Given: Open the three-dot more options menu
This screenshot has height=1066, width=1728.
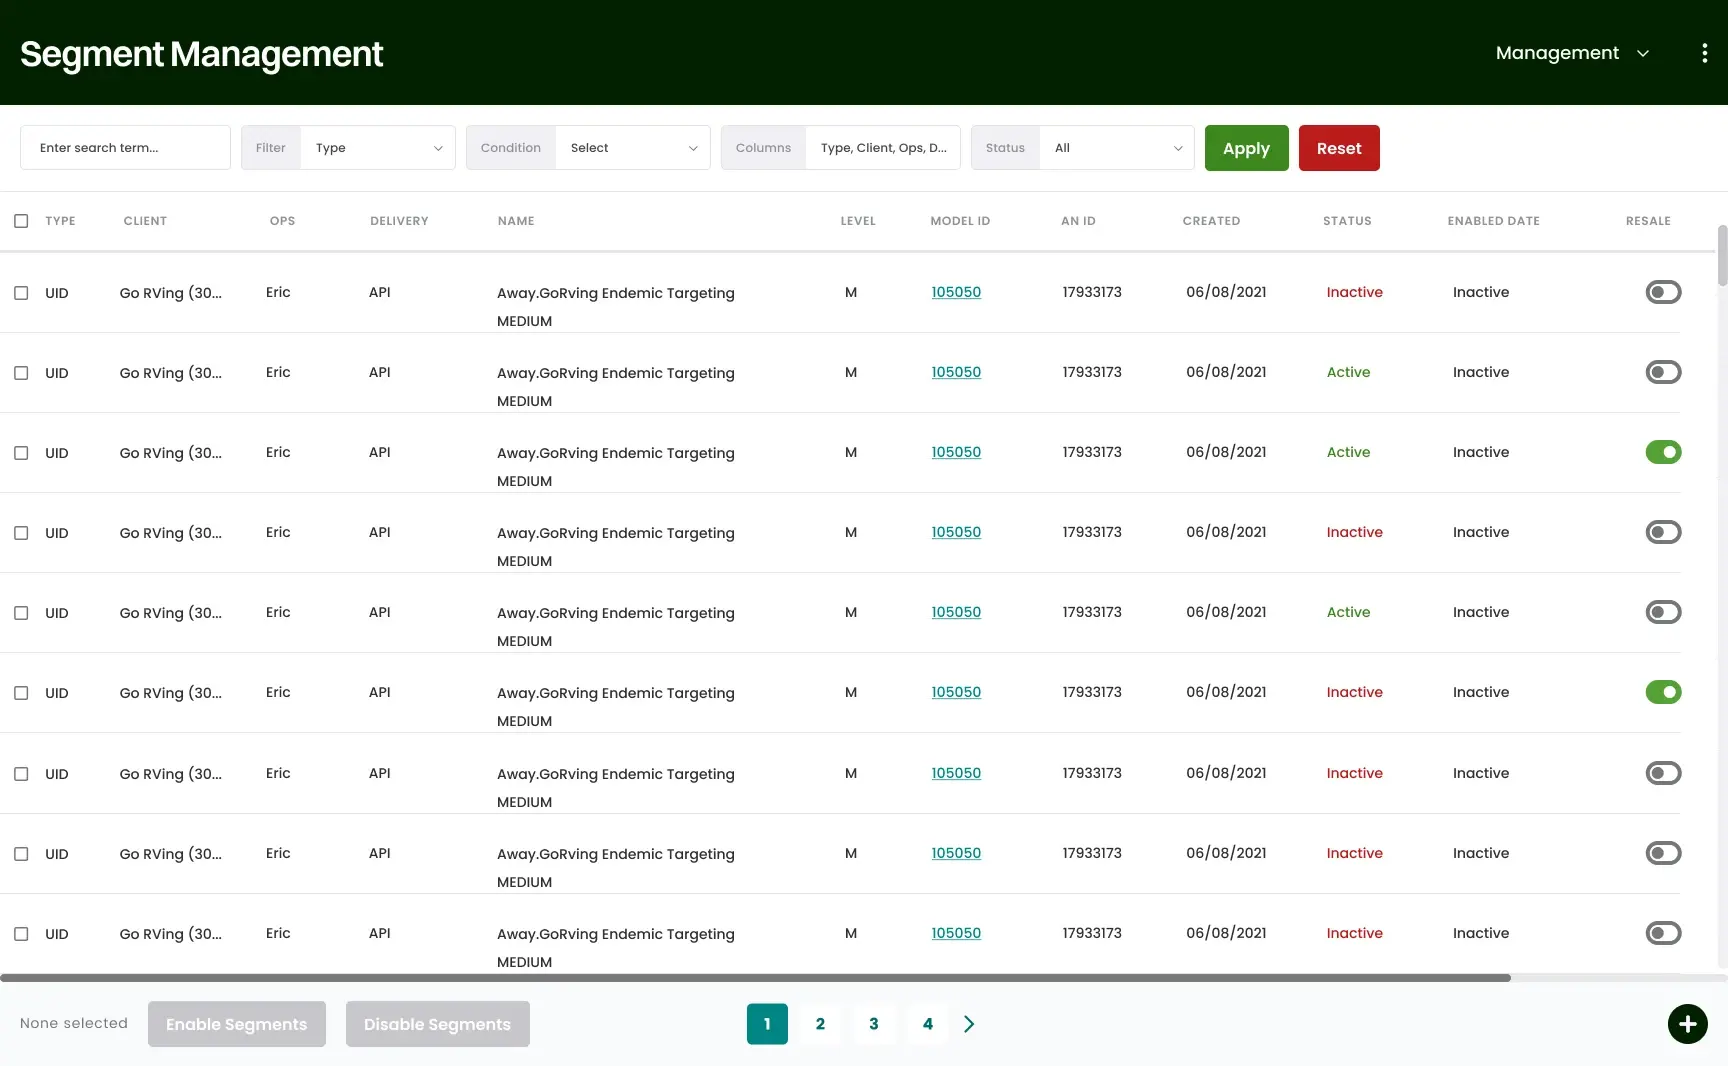Looking at the screenshot, I should 1704,53.
